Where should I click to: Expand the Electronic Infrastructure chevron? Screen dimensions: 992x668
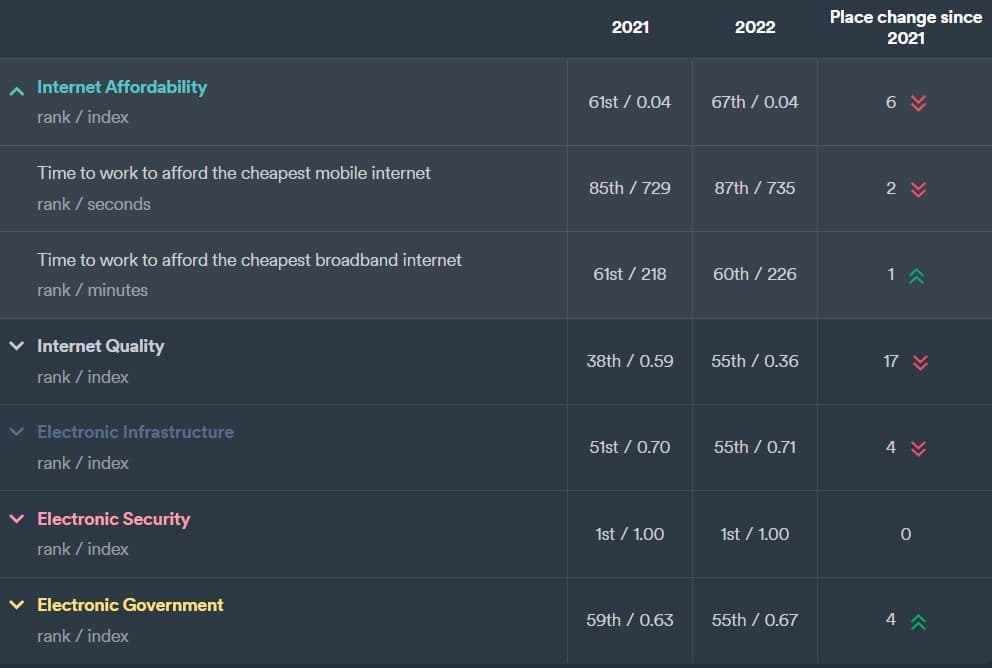[x=16, y=432]
